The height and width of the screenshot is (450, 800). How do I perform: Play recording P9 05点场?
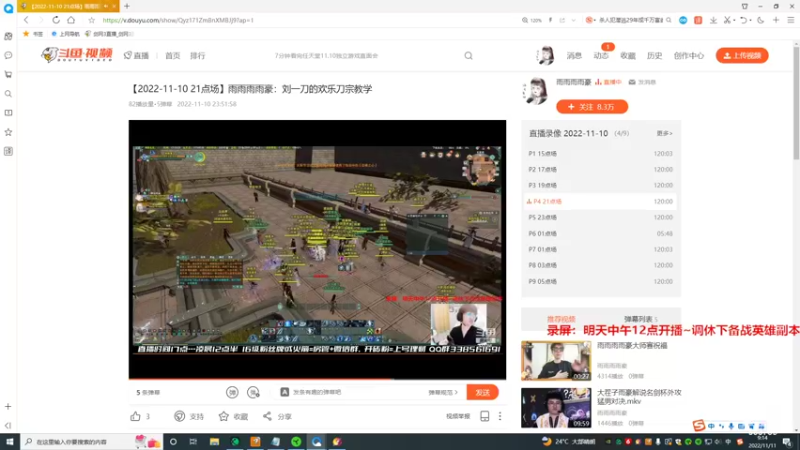(601, 282)
